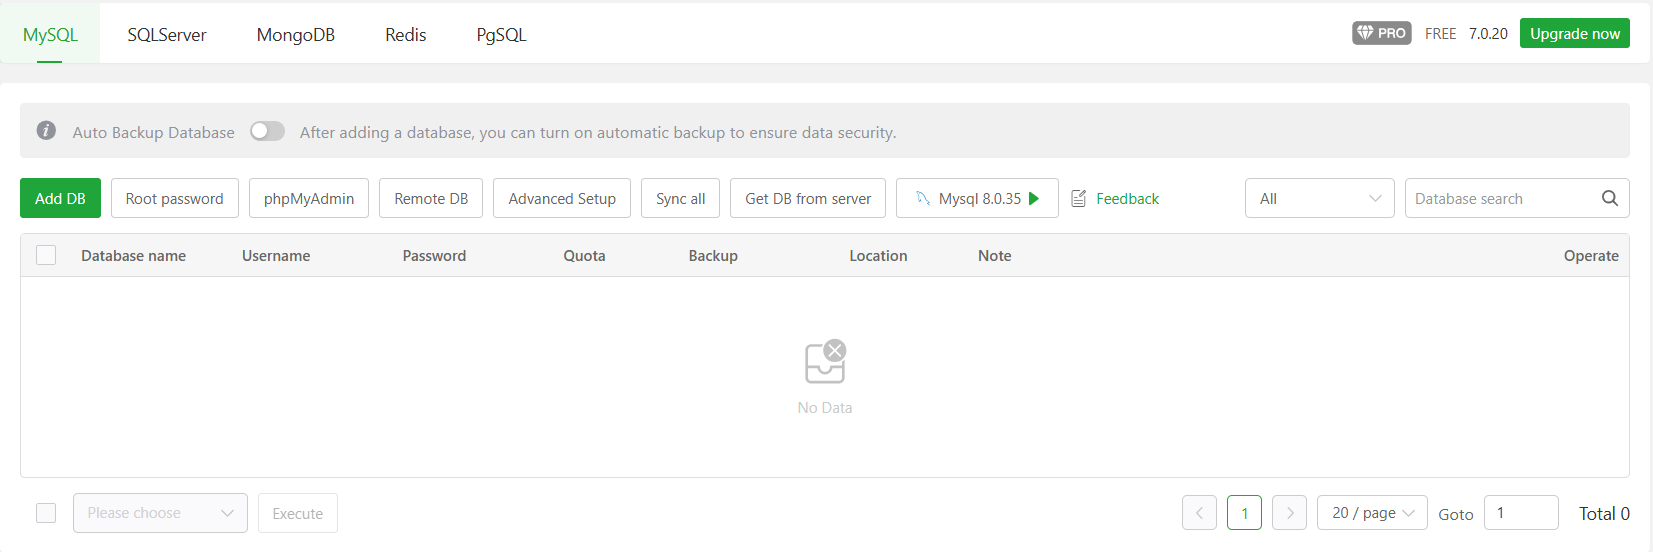Open the All filter dropdown
1653x552 pixels.
click(1319, 198)
